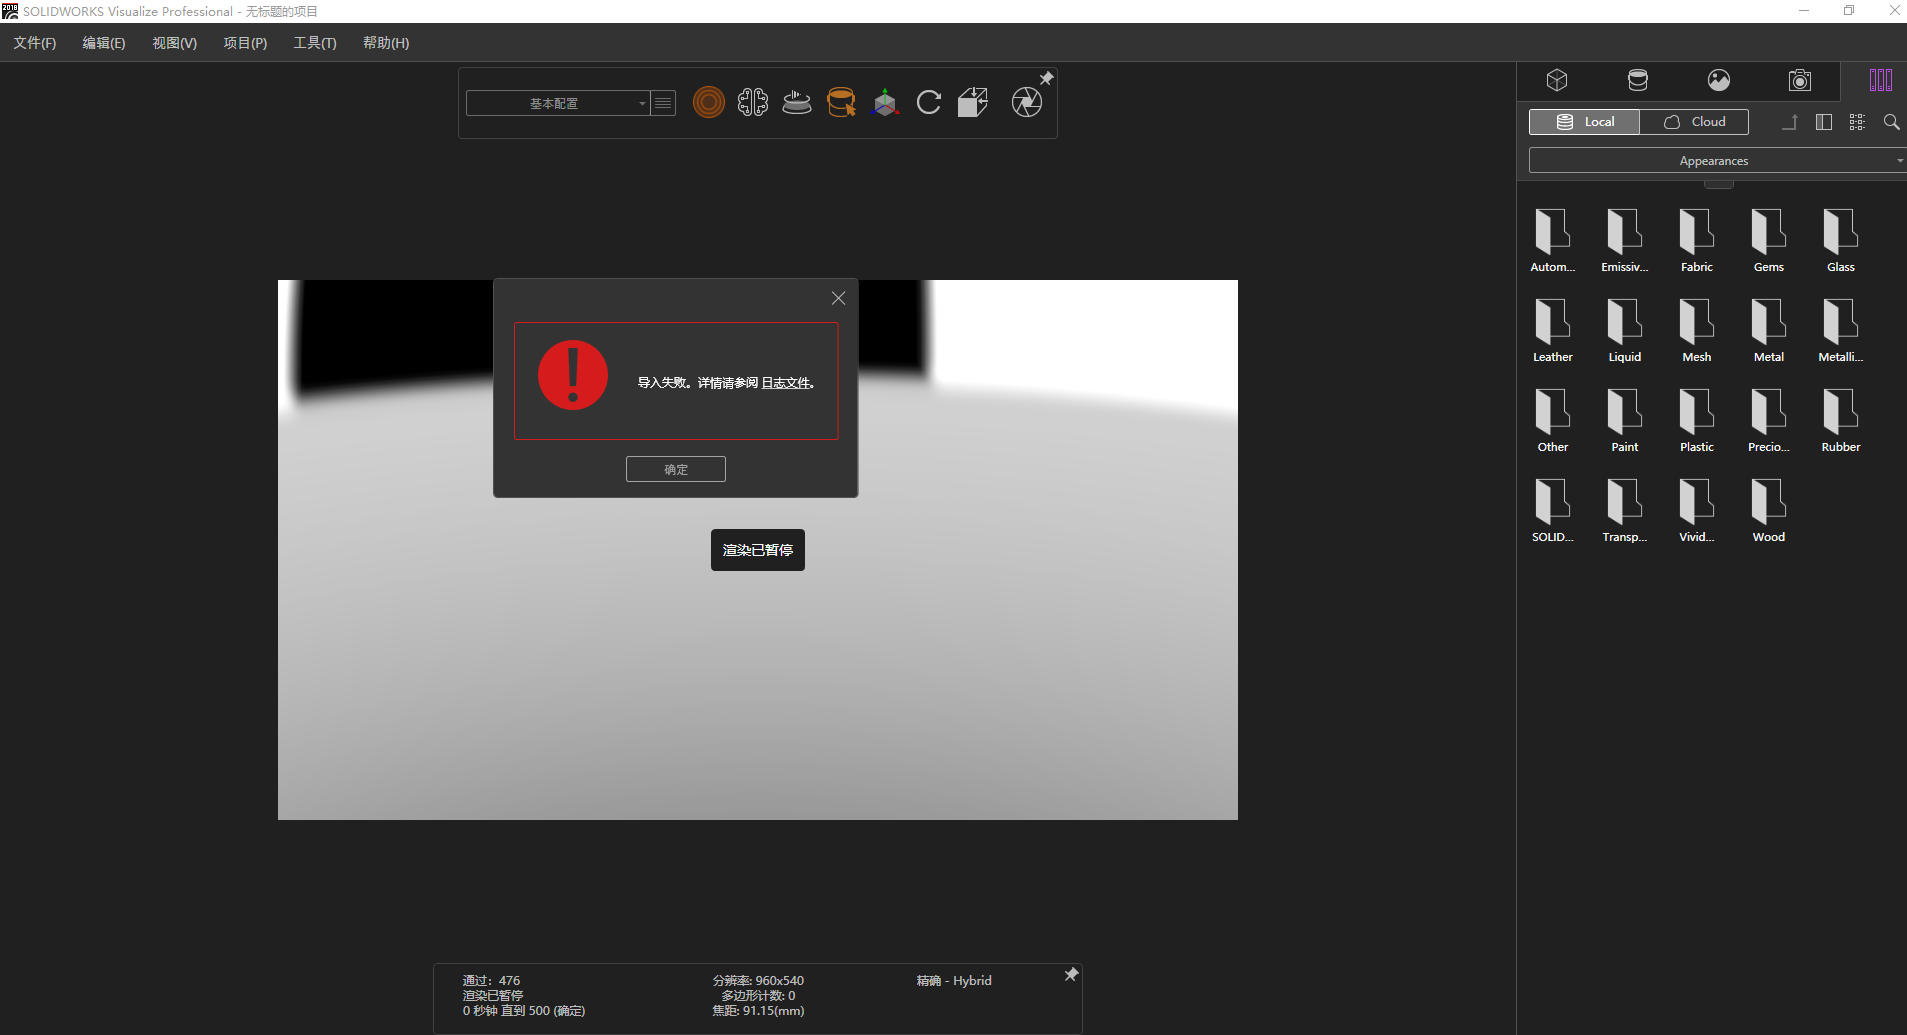The height and width of the screenshot is (1035, 1907).
Task: Open the Plastic appearance folder
Action: pyautogui.click(x=1697, y=421)
